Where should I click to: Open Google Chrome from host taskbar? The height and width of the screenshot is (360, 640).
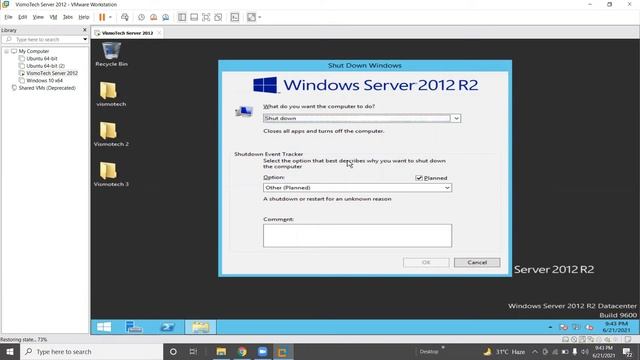[242, 351]
